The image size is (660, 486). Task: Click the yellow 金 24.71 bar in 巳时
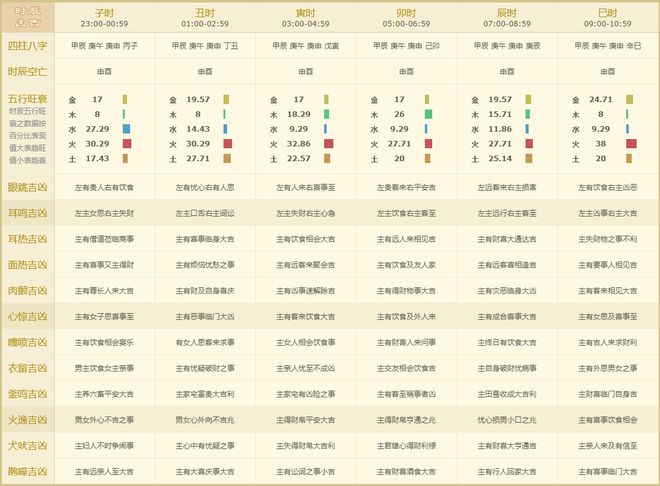tap(629, 99)
